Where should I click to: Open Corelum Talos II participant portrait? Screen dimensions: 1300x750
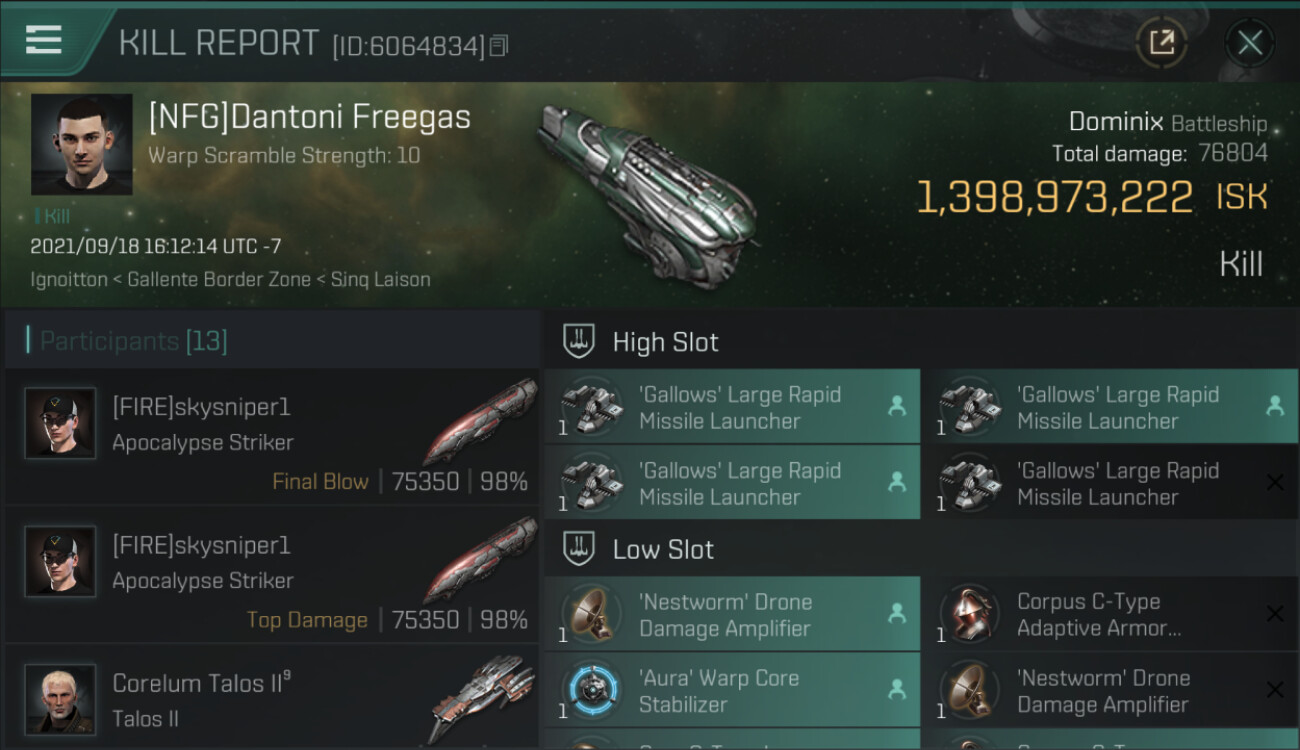pyautogui.click(x=61, y=699)
